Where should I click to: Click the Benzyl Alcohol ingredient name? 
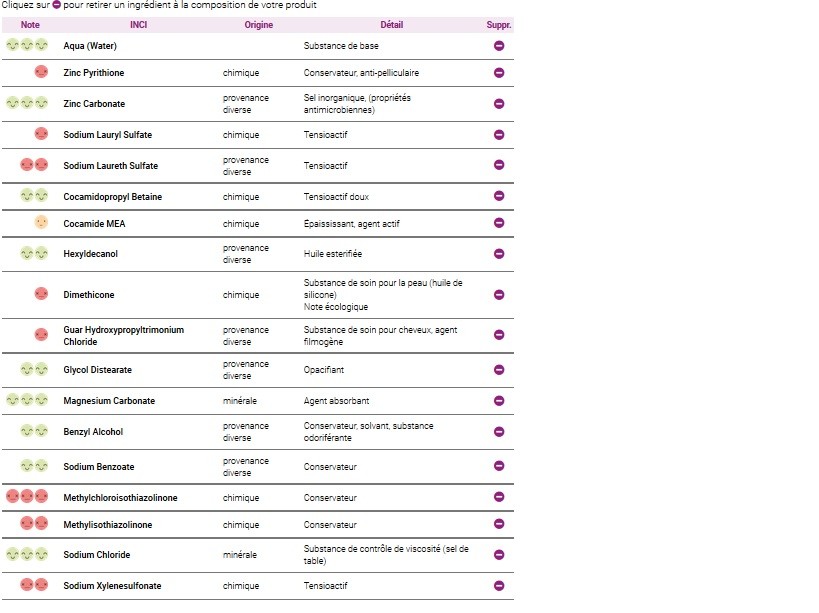[94, 432]
